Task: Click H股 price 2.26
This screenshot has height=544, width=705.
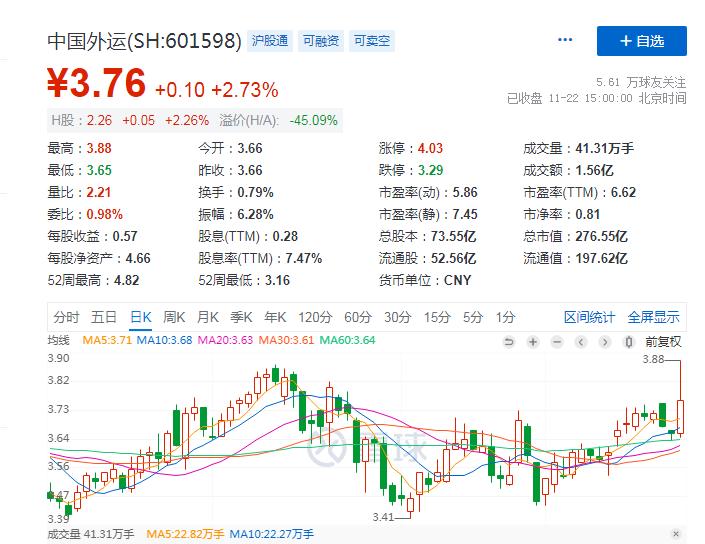Action: (x=99, y=120)
